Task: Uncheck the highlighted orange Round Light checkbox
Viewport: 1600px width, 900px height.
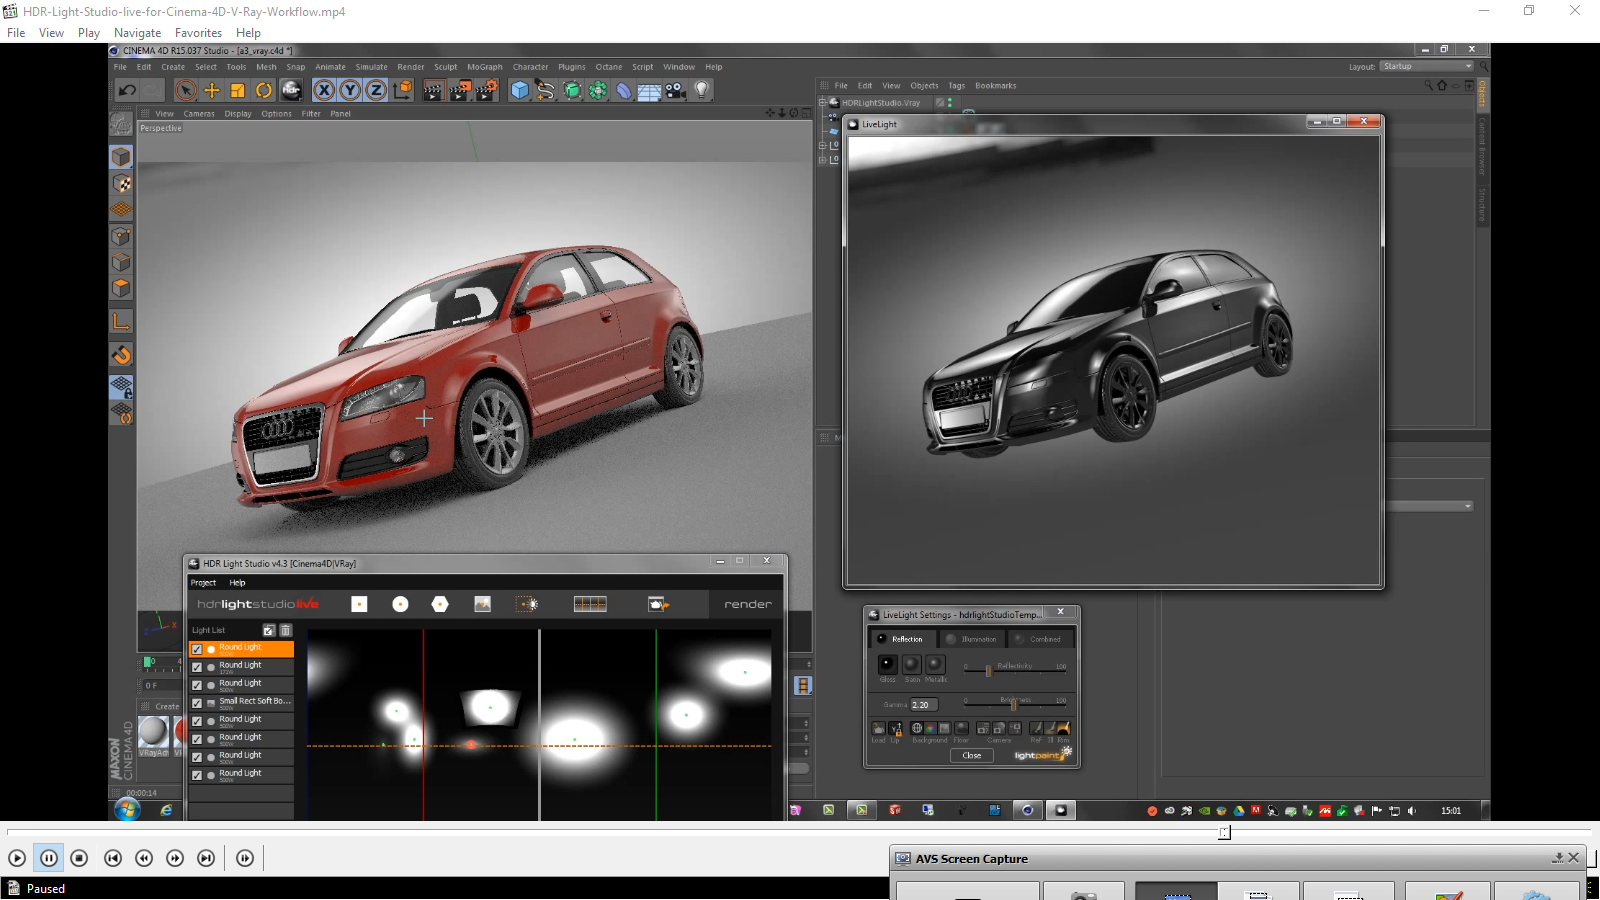Action: click(197, 649)
